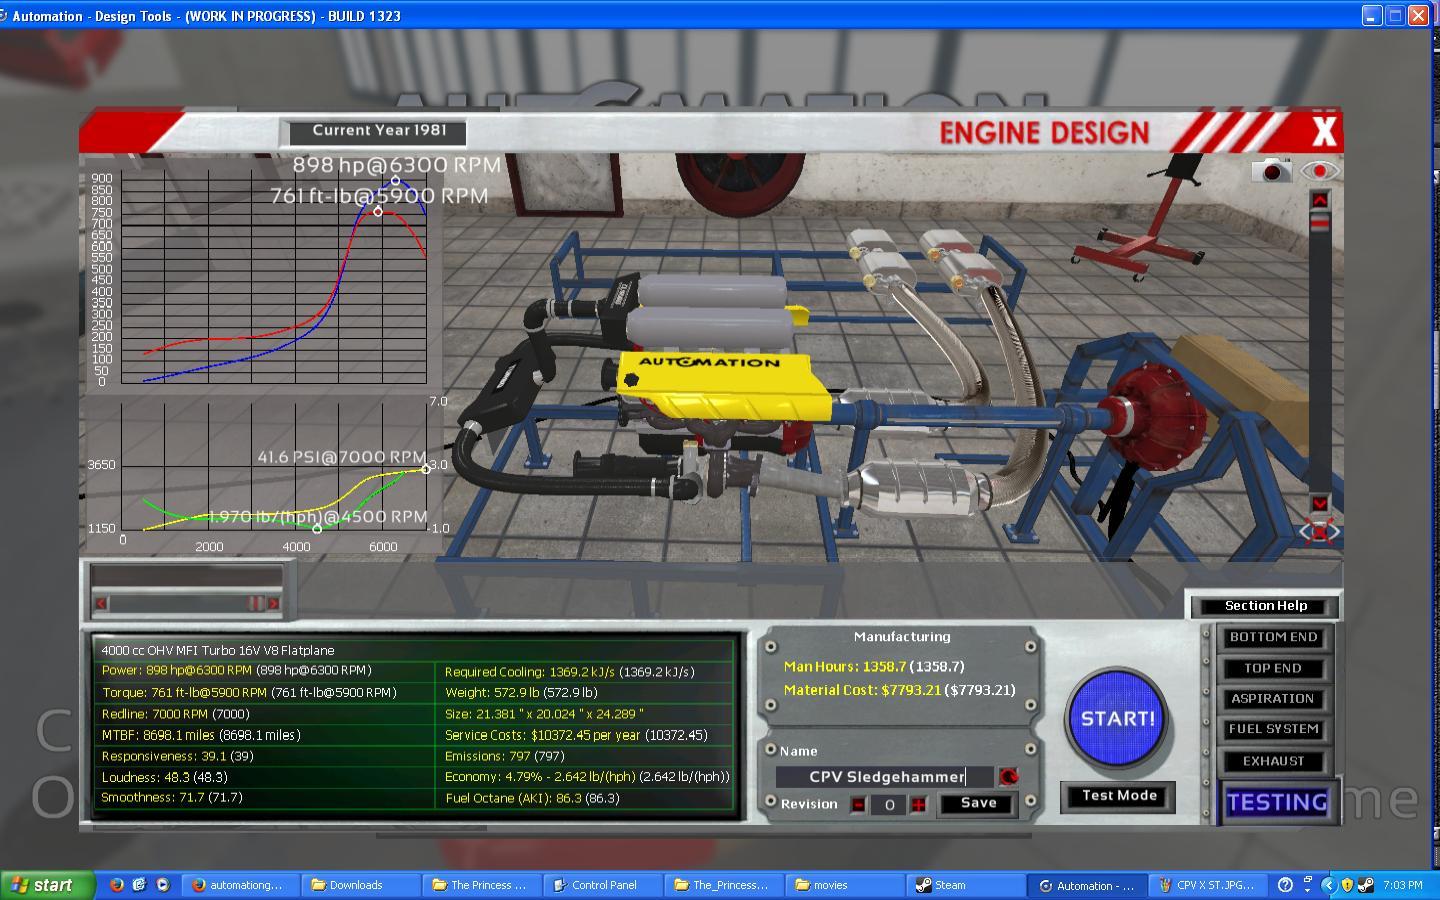Click the red refresh icon beside name
Image resolution: width=1440 pixels, height=900 pixels.
pos(1008,776)
